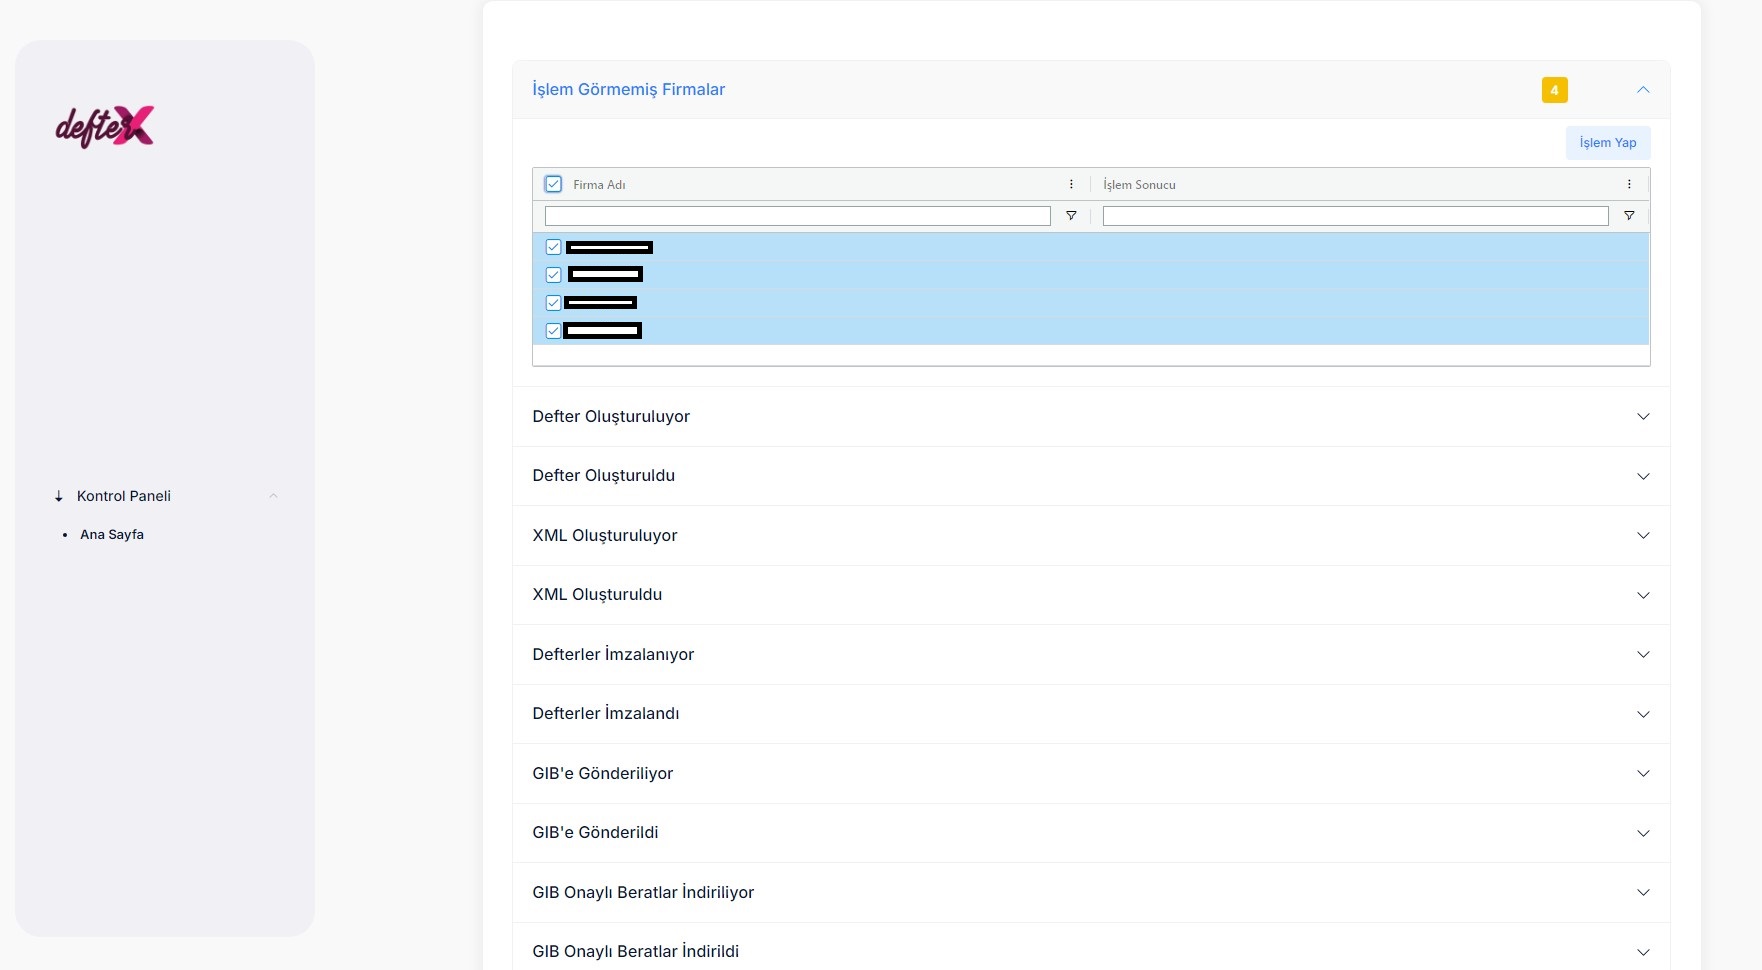The height and width of the screenshot is (970, 1762).
Task: Select the Kontrol Paneli menu item
Action: click(124, 496)
